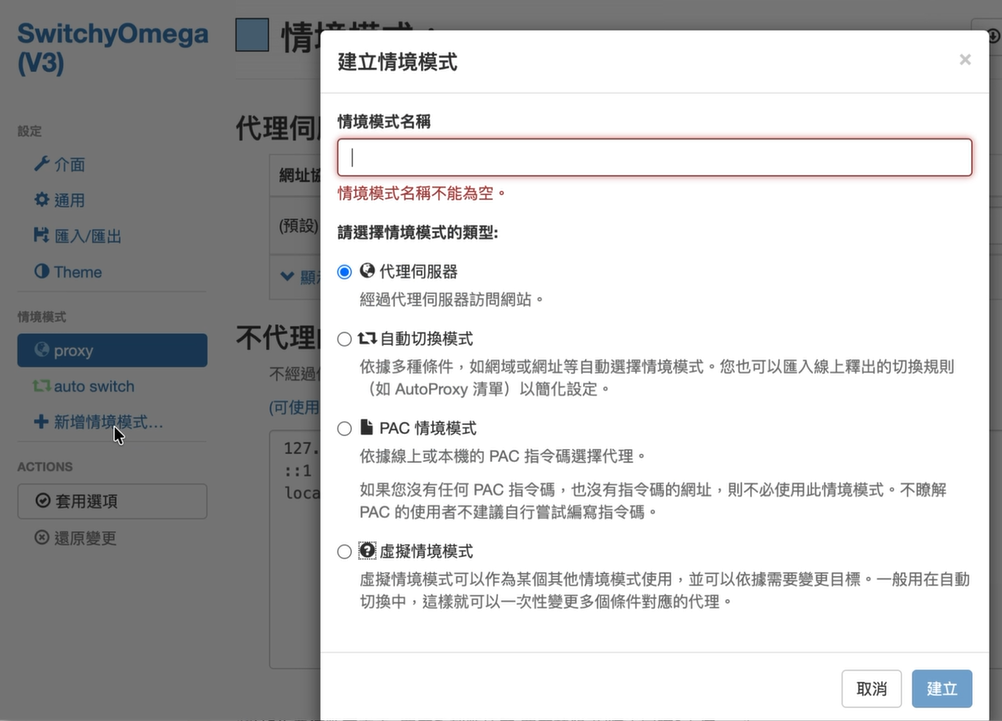Click the question mark icon beside 虛擬情境模式
The width and height of the screenshot is (1002, 721).
(x=367, y=550)
